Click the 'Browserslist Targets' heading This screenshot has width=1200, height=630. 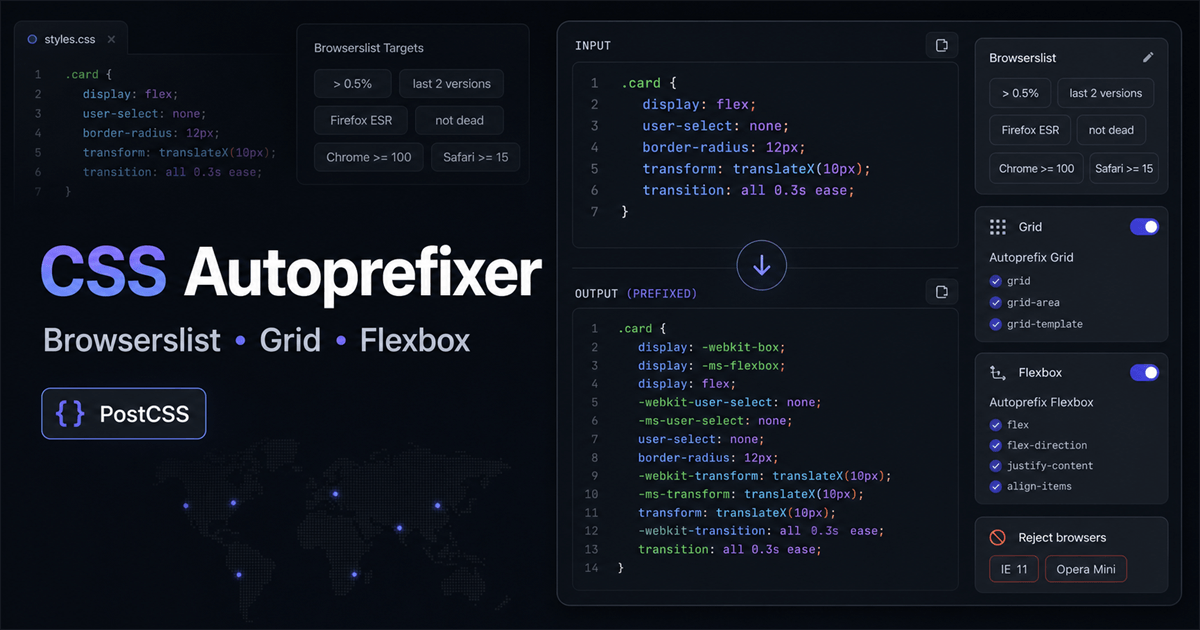[x=369, y=48]
